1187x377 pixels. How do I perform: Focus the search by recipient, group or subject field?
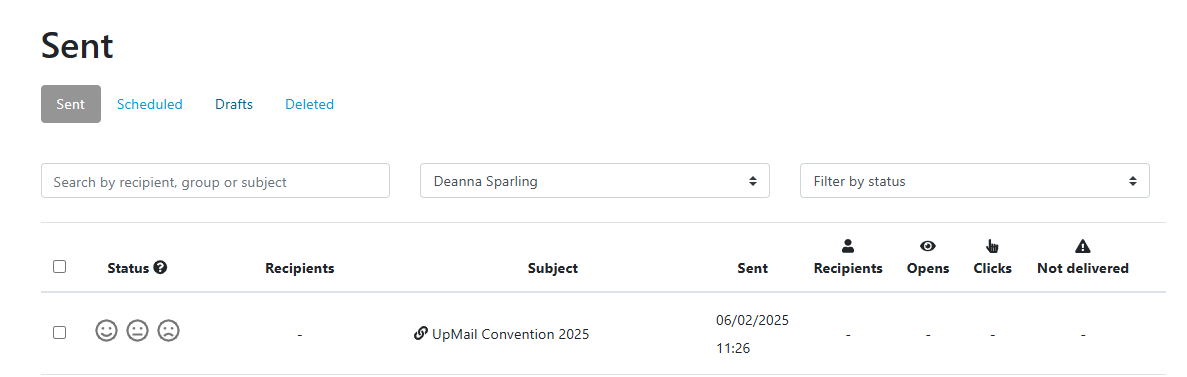[216, 181]
